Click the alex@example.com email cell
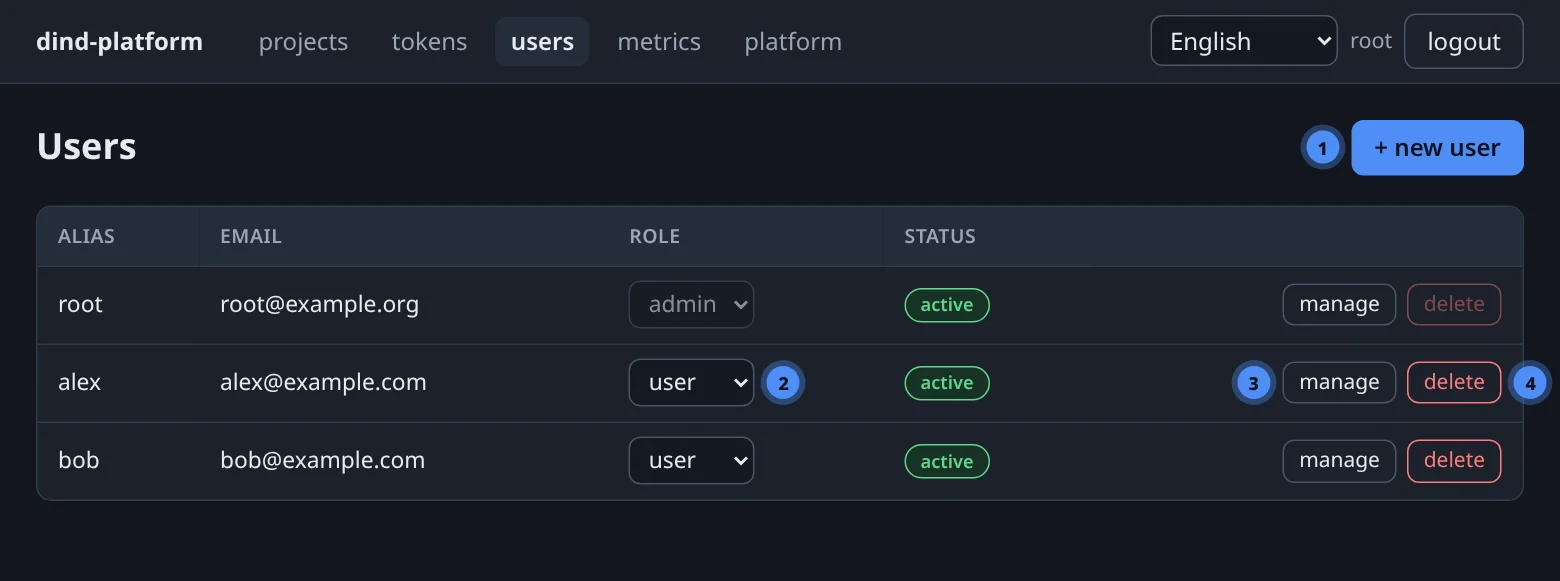This screenshot has width=1560, height=581. point(323,382)
